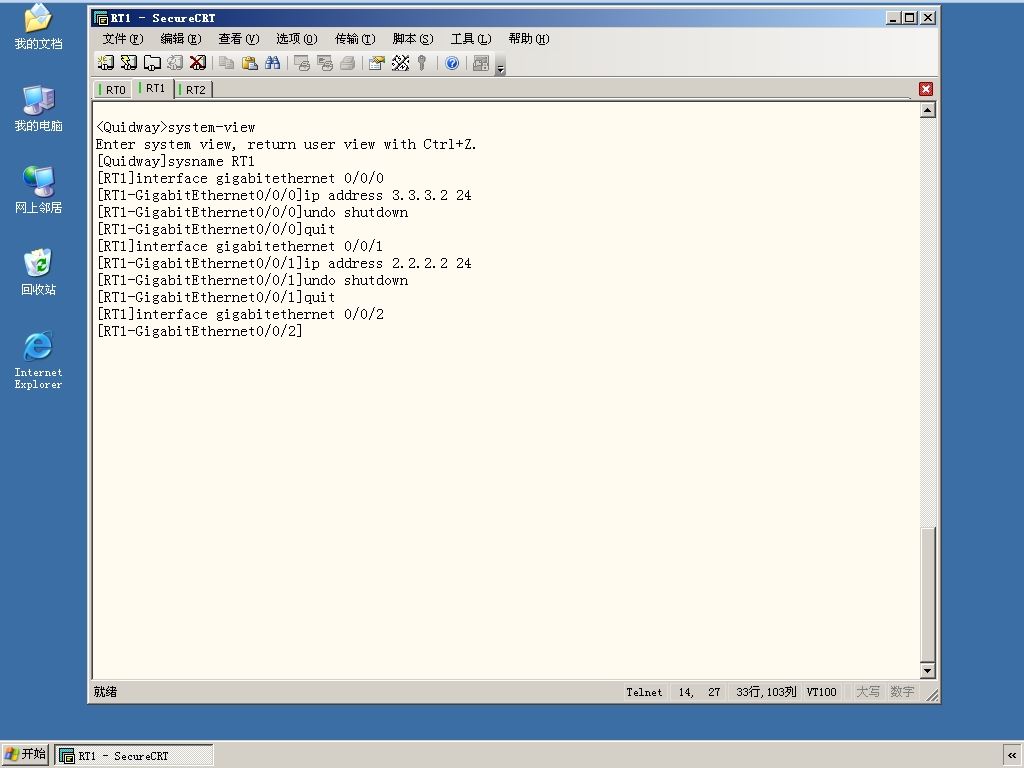This screenshot has width=1024, height=768.
Task: Click the terminal scrollbar up arrow
Action: pos(927,110)
